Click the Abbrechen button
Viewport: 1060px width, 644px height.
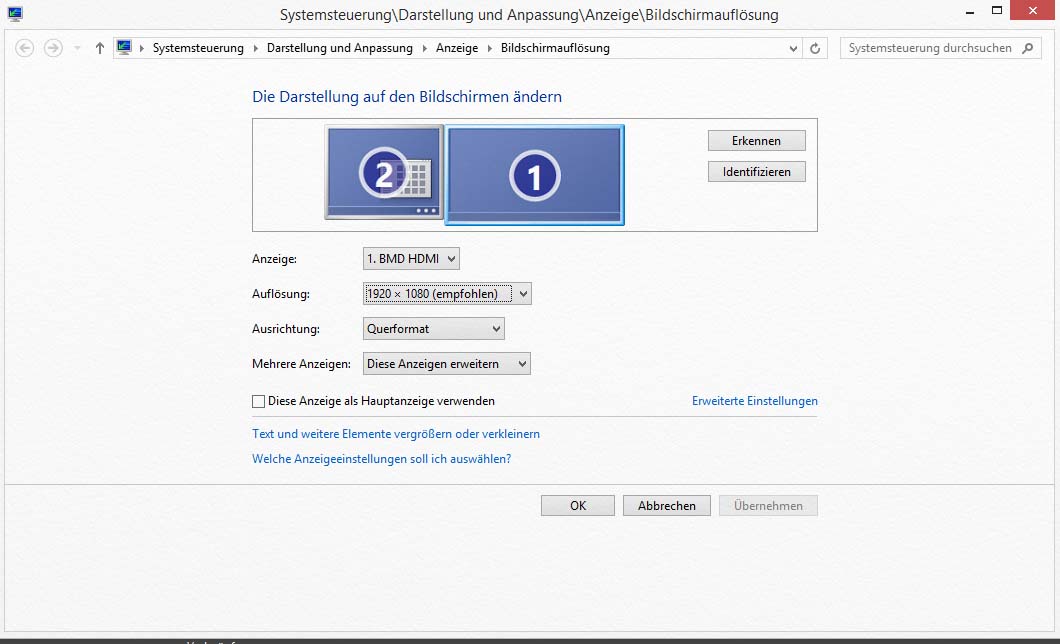667,505
